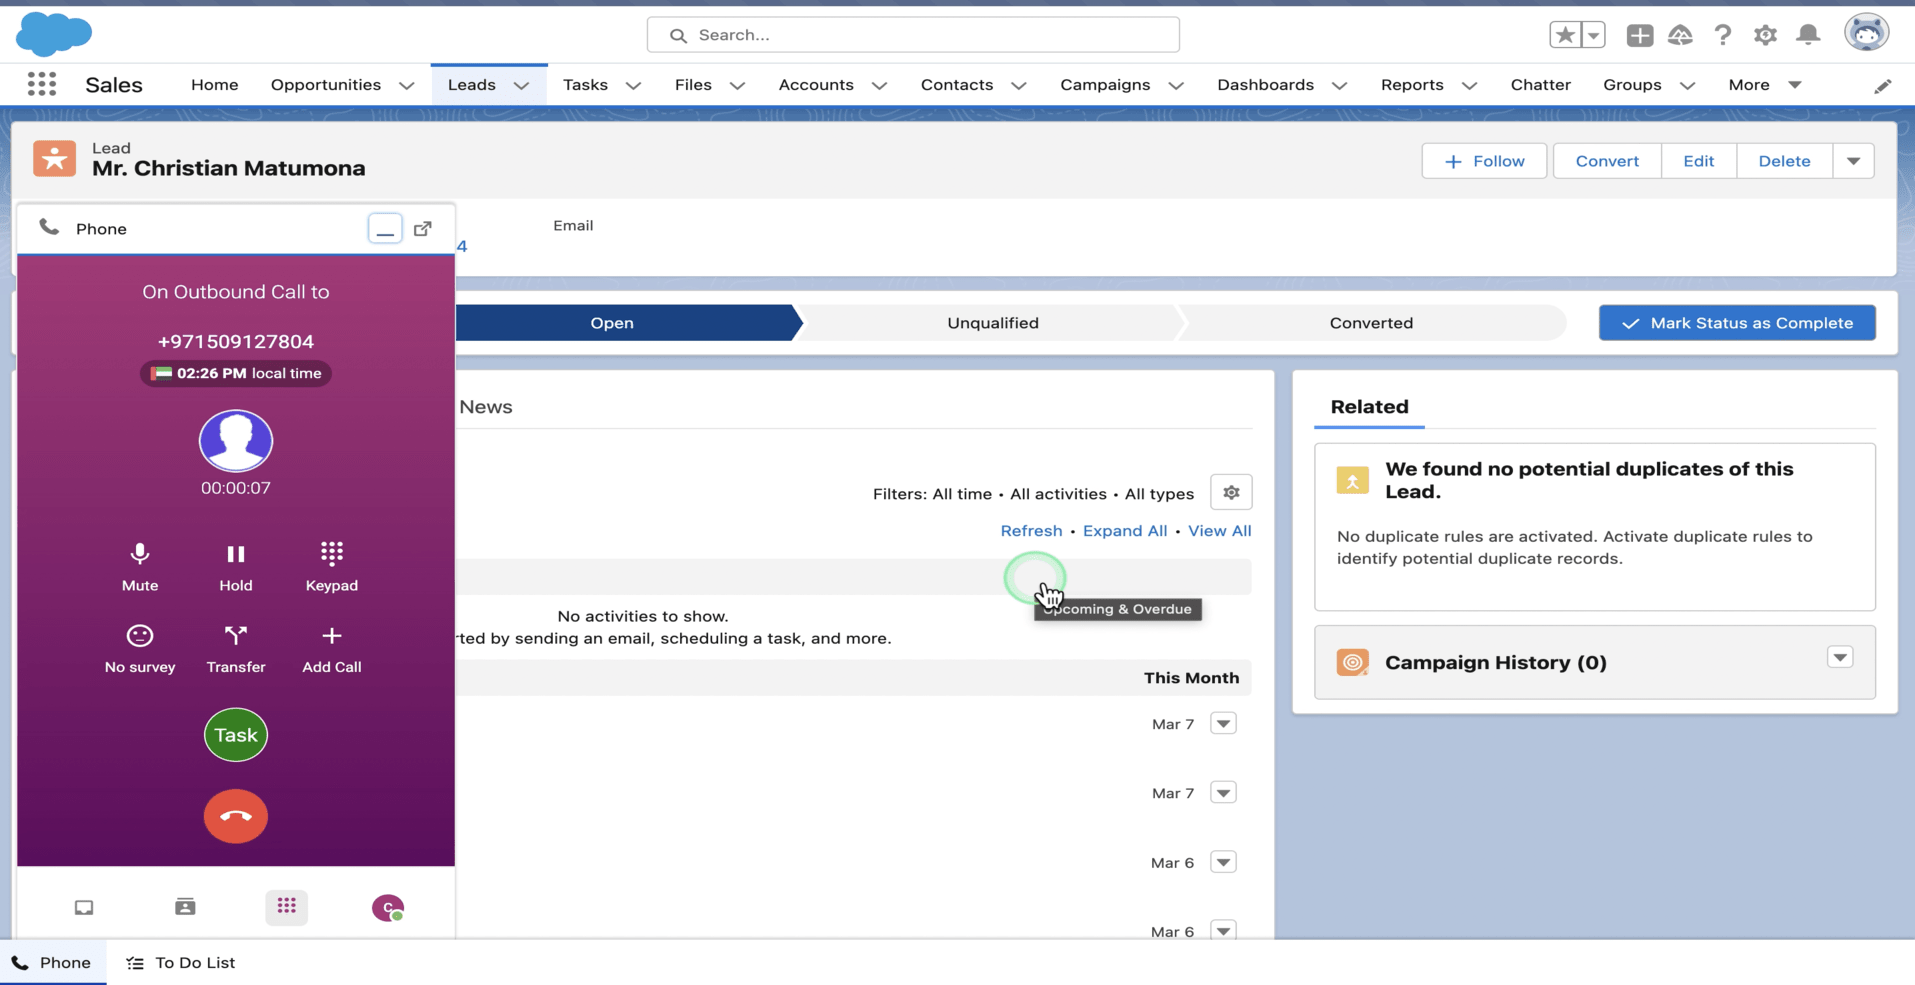
Task: Click the Delete button
Action: [x=1784, y=161]
